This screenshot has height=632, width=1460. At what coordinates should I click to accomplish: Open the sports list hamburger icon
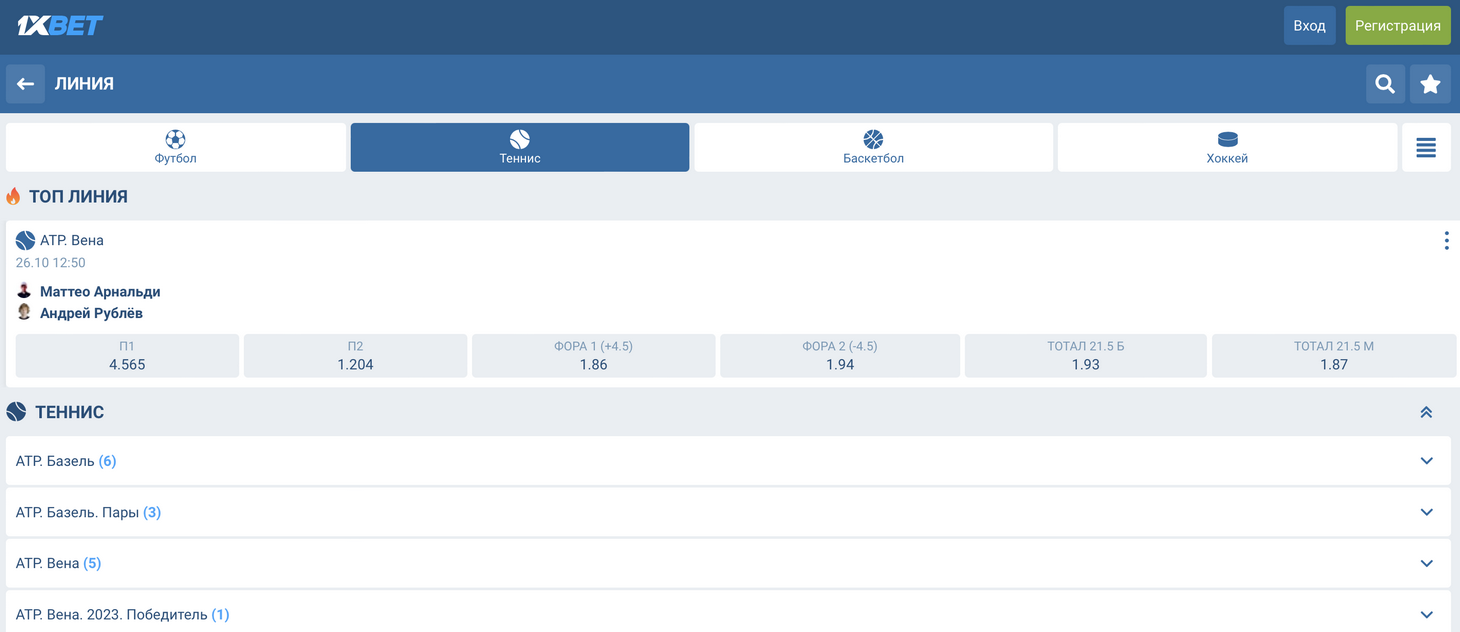click(1426, 147)
